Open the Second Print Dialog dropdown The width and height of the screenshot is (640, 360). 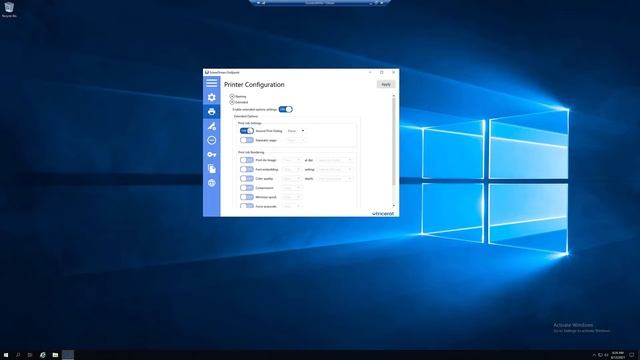[296, 131]
